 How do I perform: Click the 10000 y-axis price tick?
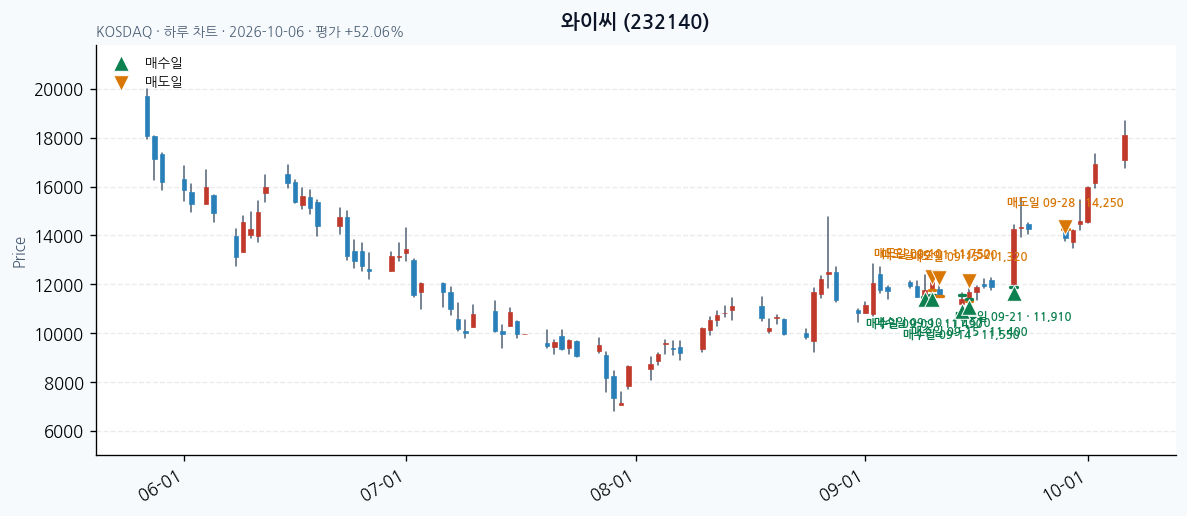tap(59, 334)
